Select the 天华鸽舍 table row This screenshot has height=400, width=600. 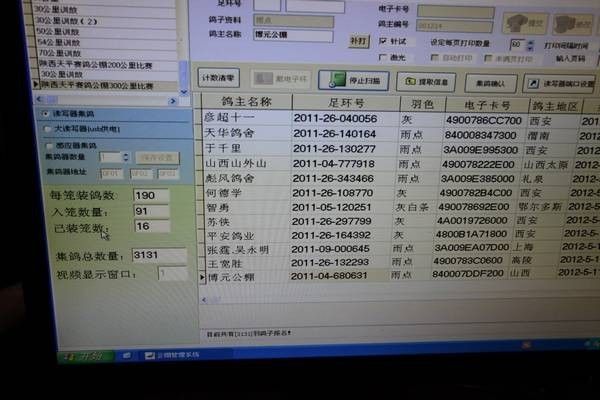pos(400,134)
